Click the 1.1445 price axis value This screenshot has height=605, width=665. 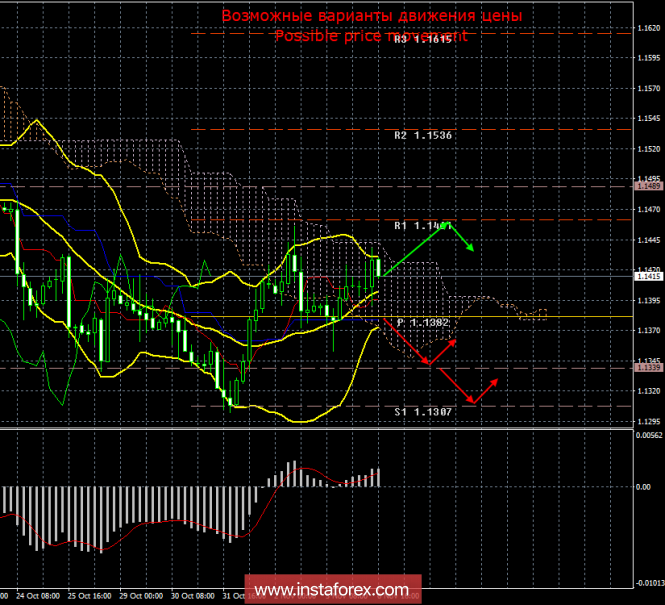point(649,240)
